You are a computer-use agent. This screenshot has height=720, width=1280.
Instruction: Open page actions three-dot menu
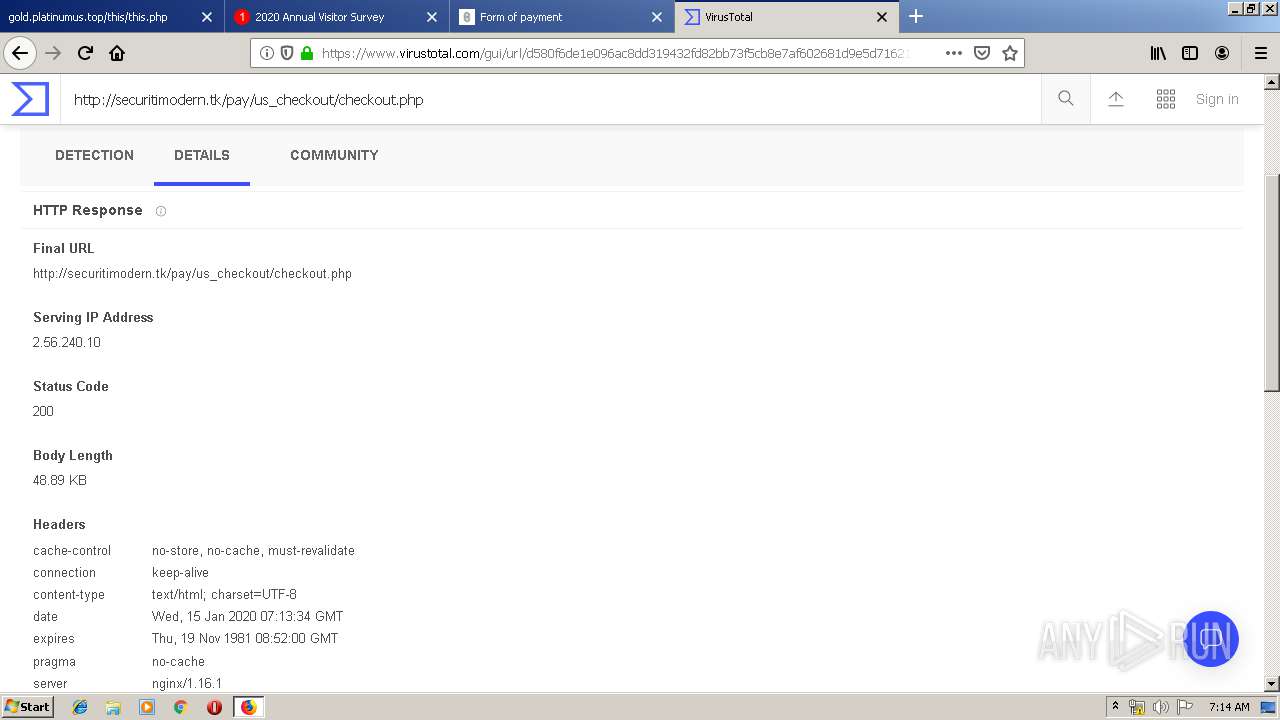coord(953,53)
